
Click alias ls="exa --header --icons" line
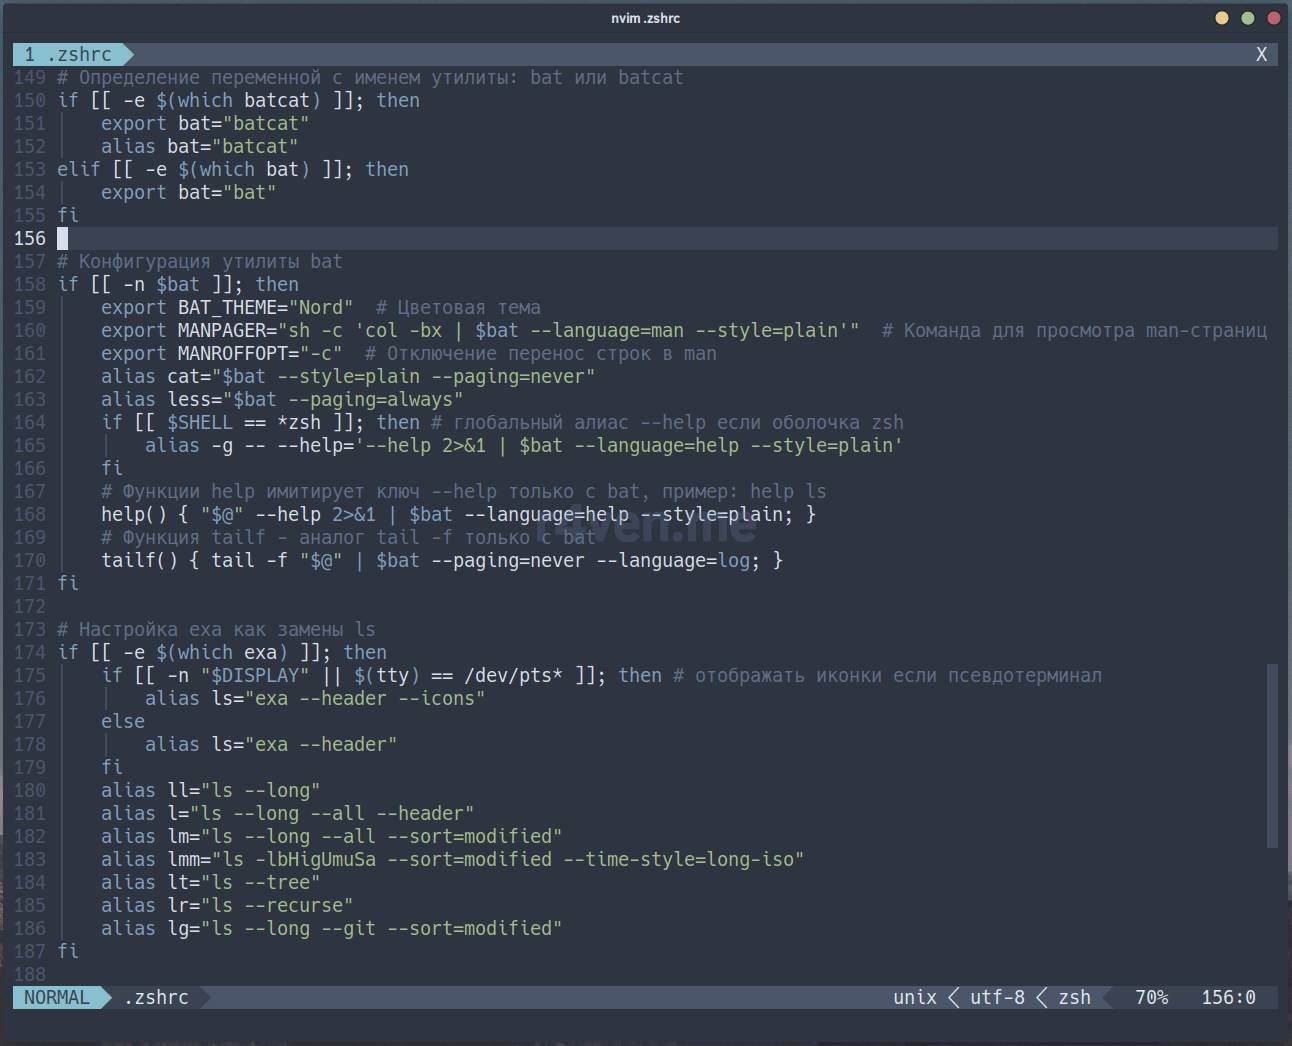coord(314,698)
